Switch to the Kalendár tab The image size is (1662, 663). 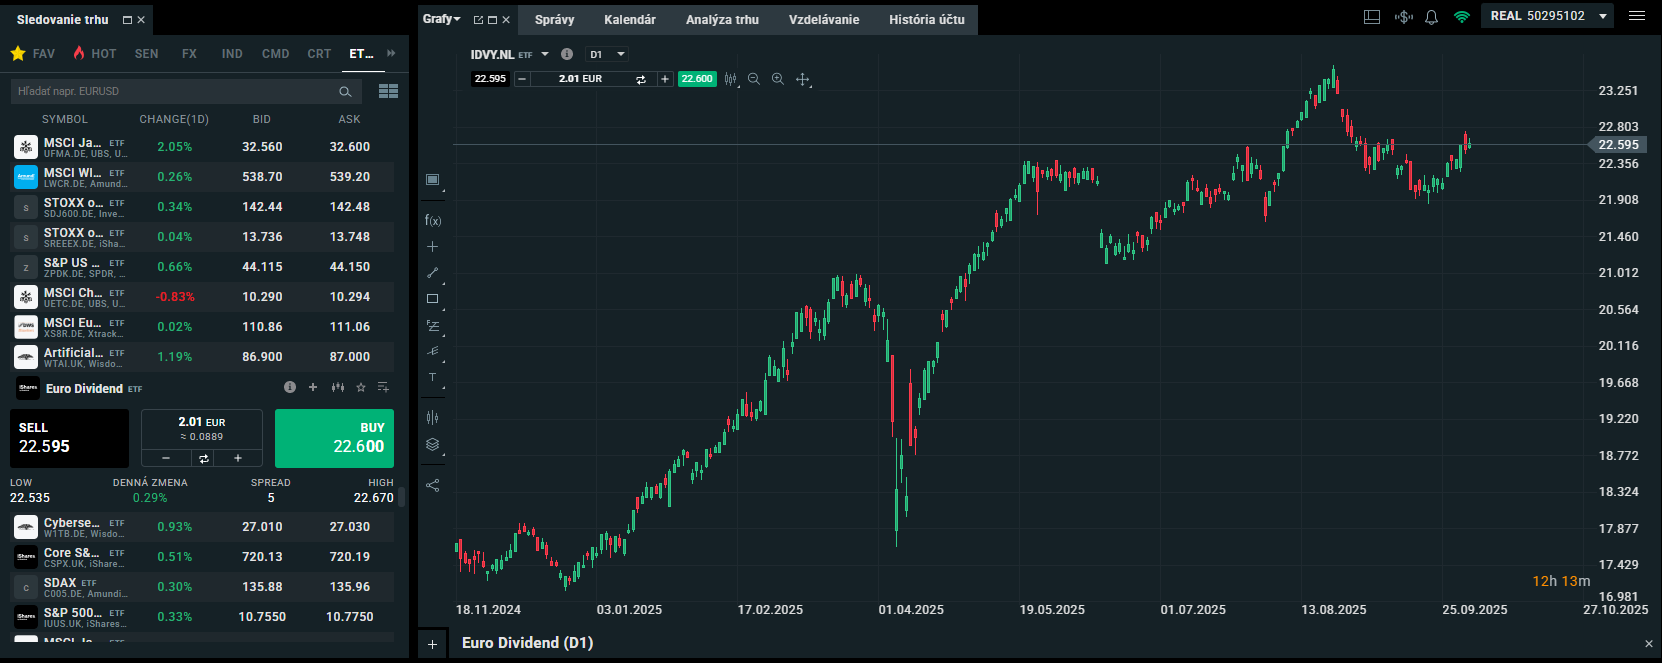630,20
